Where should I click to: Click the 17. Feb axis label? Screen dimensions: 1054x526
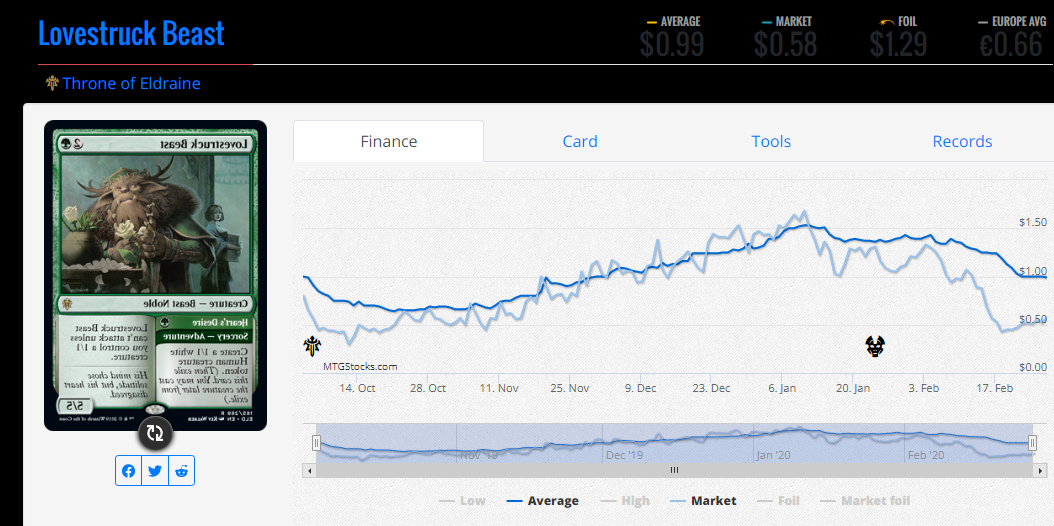(x=994, y=388)
